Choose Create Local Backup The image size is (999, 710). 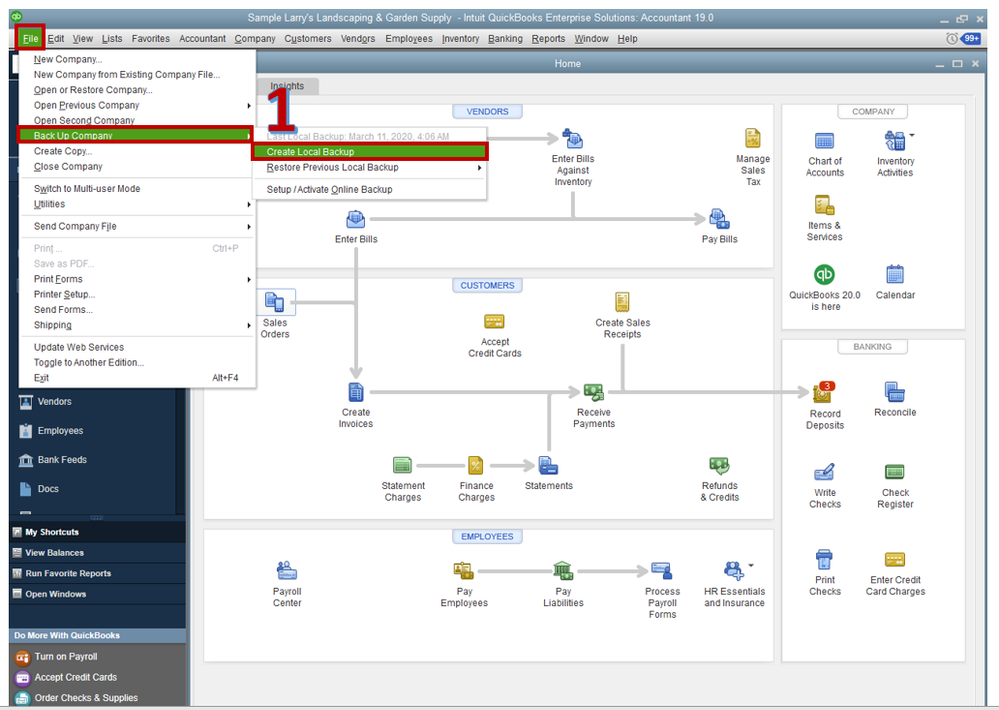[x=370, y=152]
